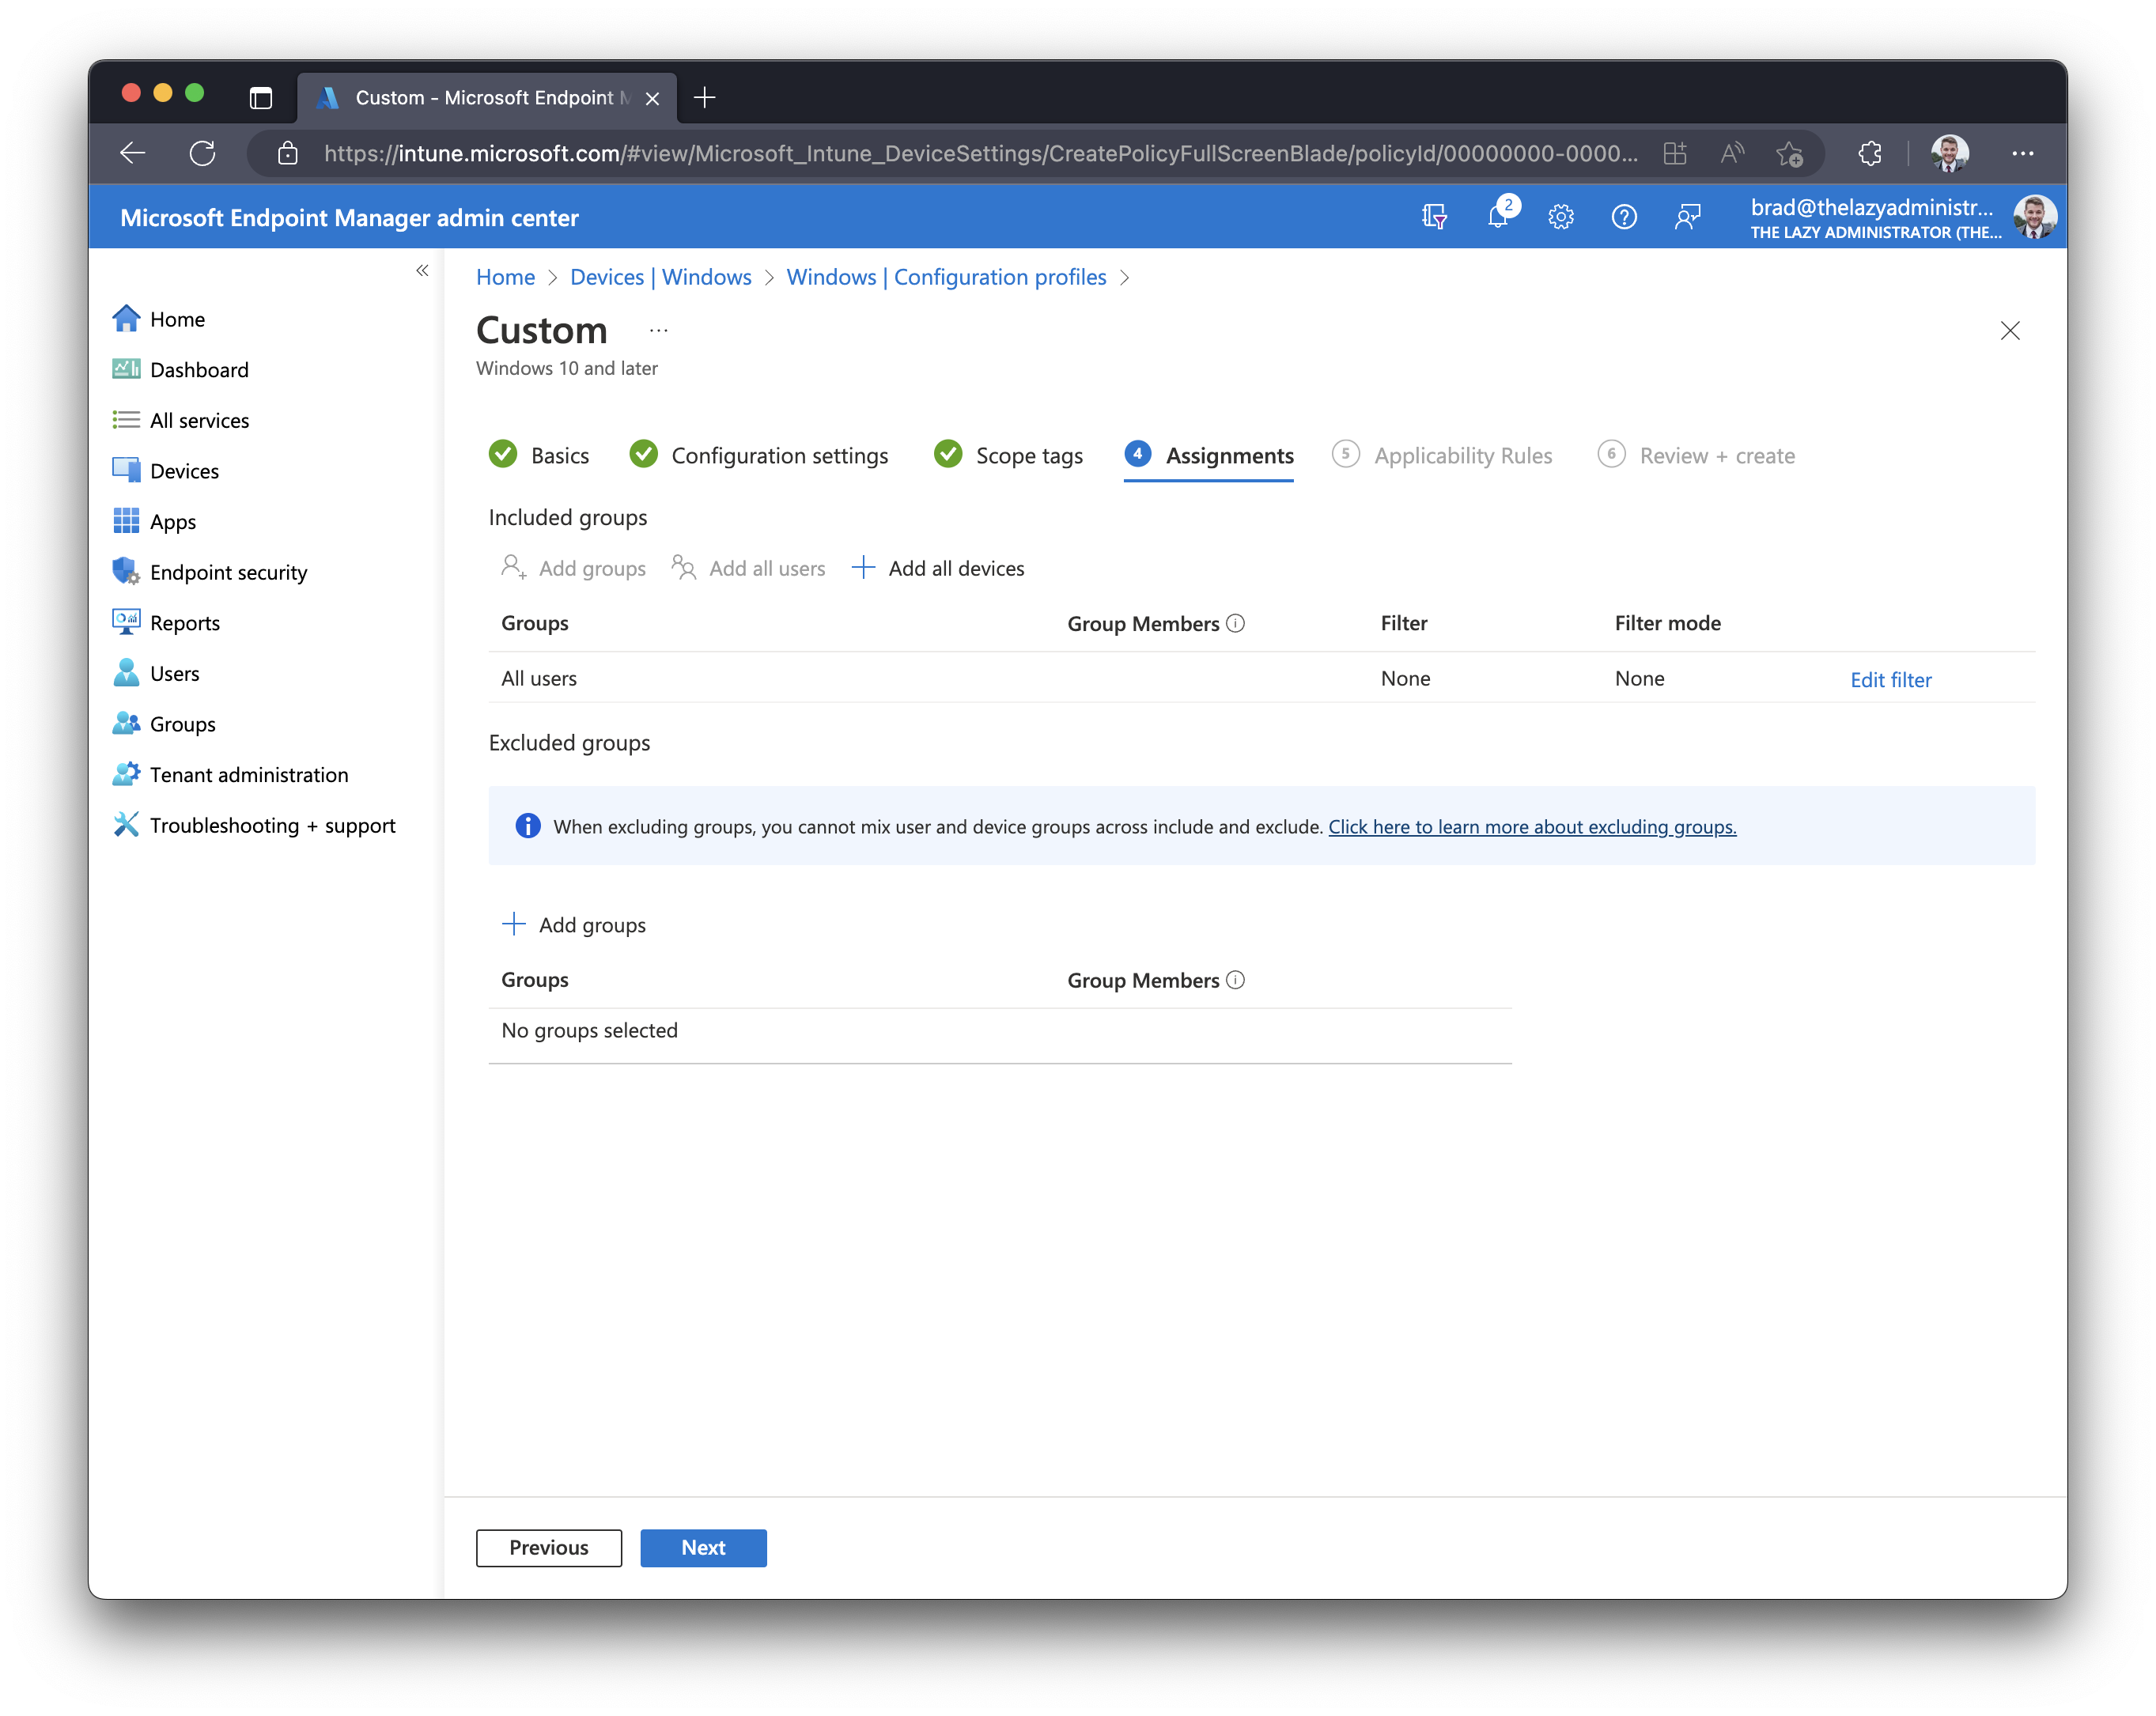Open link about excluding groups

click(1532, 827)
